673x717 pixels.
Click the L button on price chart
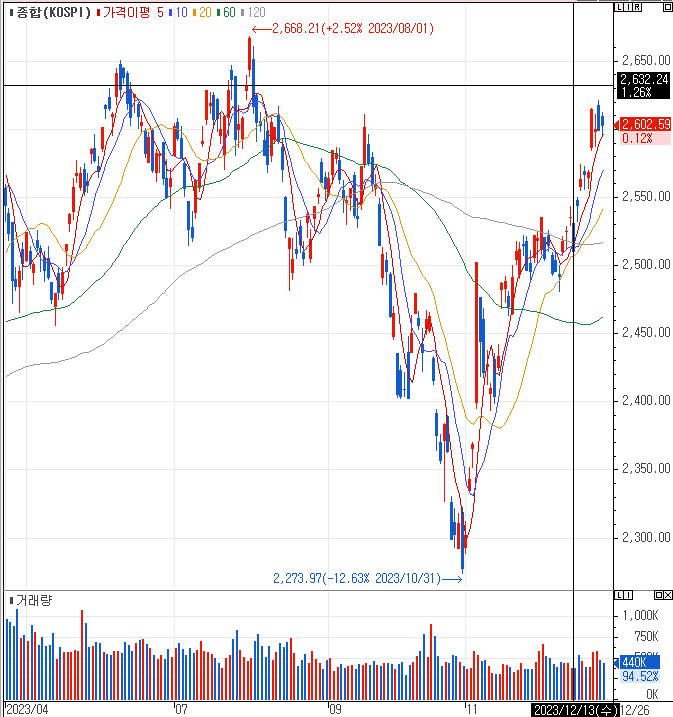point(619,7)
